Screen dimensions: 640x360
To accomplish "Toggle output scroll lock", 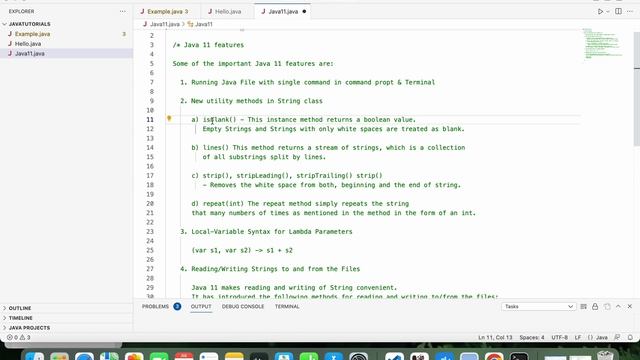I will point(595,307).
